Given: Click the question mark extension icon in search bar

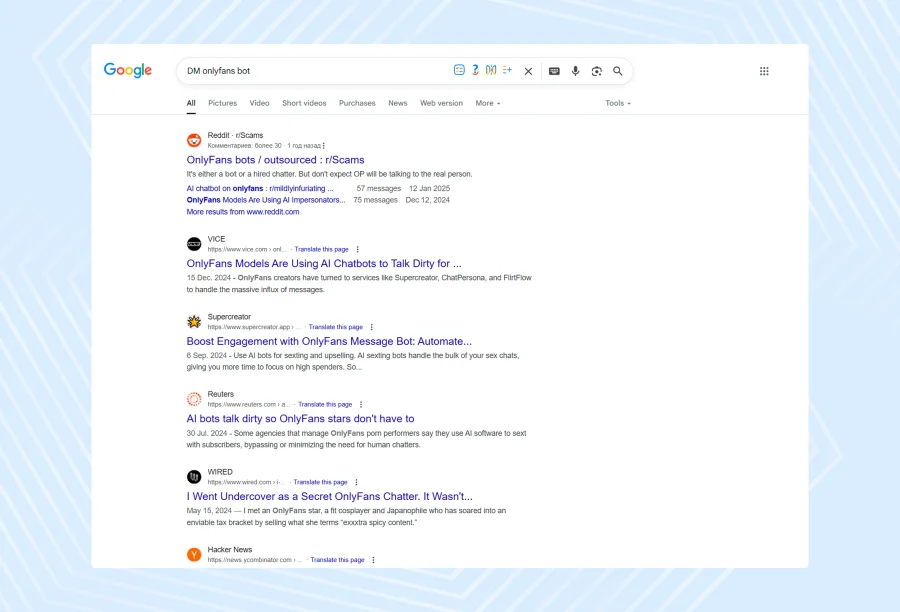Looking at the screenshot, I should tap(475, 70).
